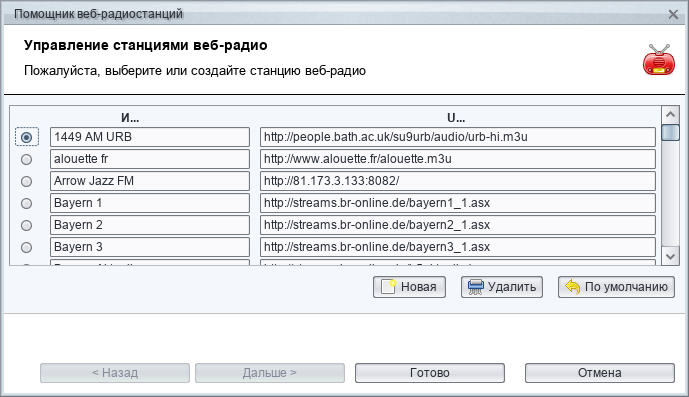Select the alouette fr station radio button
This screenshot has width=689, height=397.
(27, 159)
